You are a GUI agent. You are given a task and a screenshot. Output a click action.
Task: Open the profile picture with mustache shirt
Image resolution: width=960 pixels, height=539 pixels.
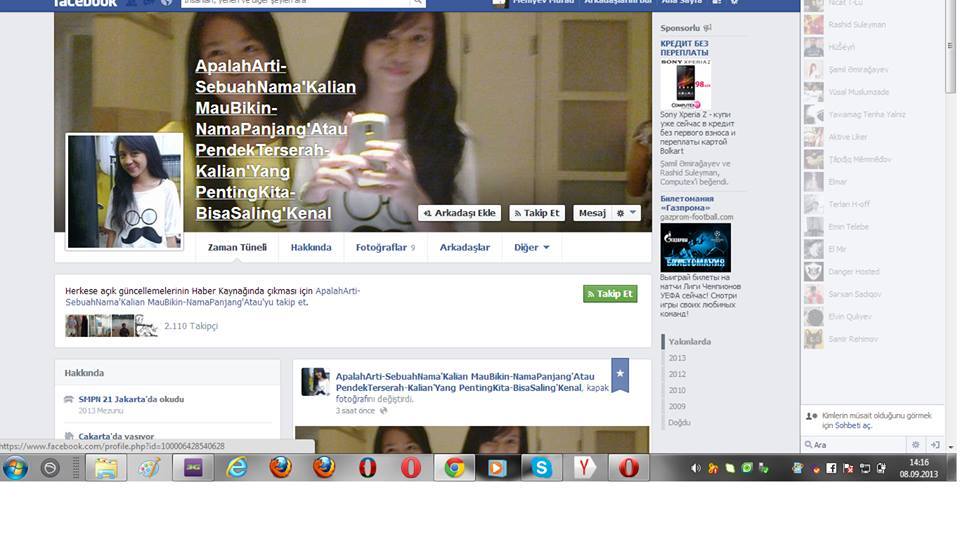(x=125, y=192)
